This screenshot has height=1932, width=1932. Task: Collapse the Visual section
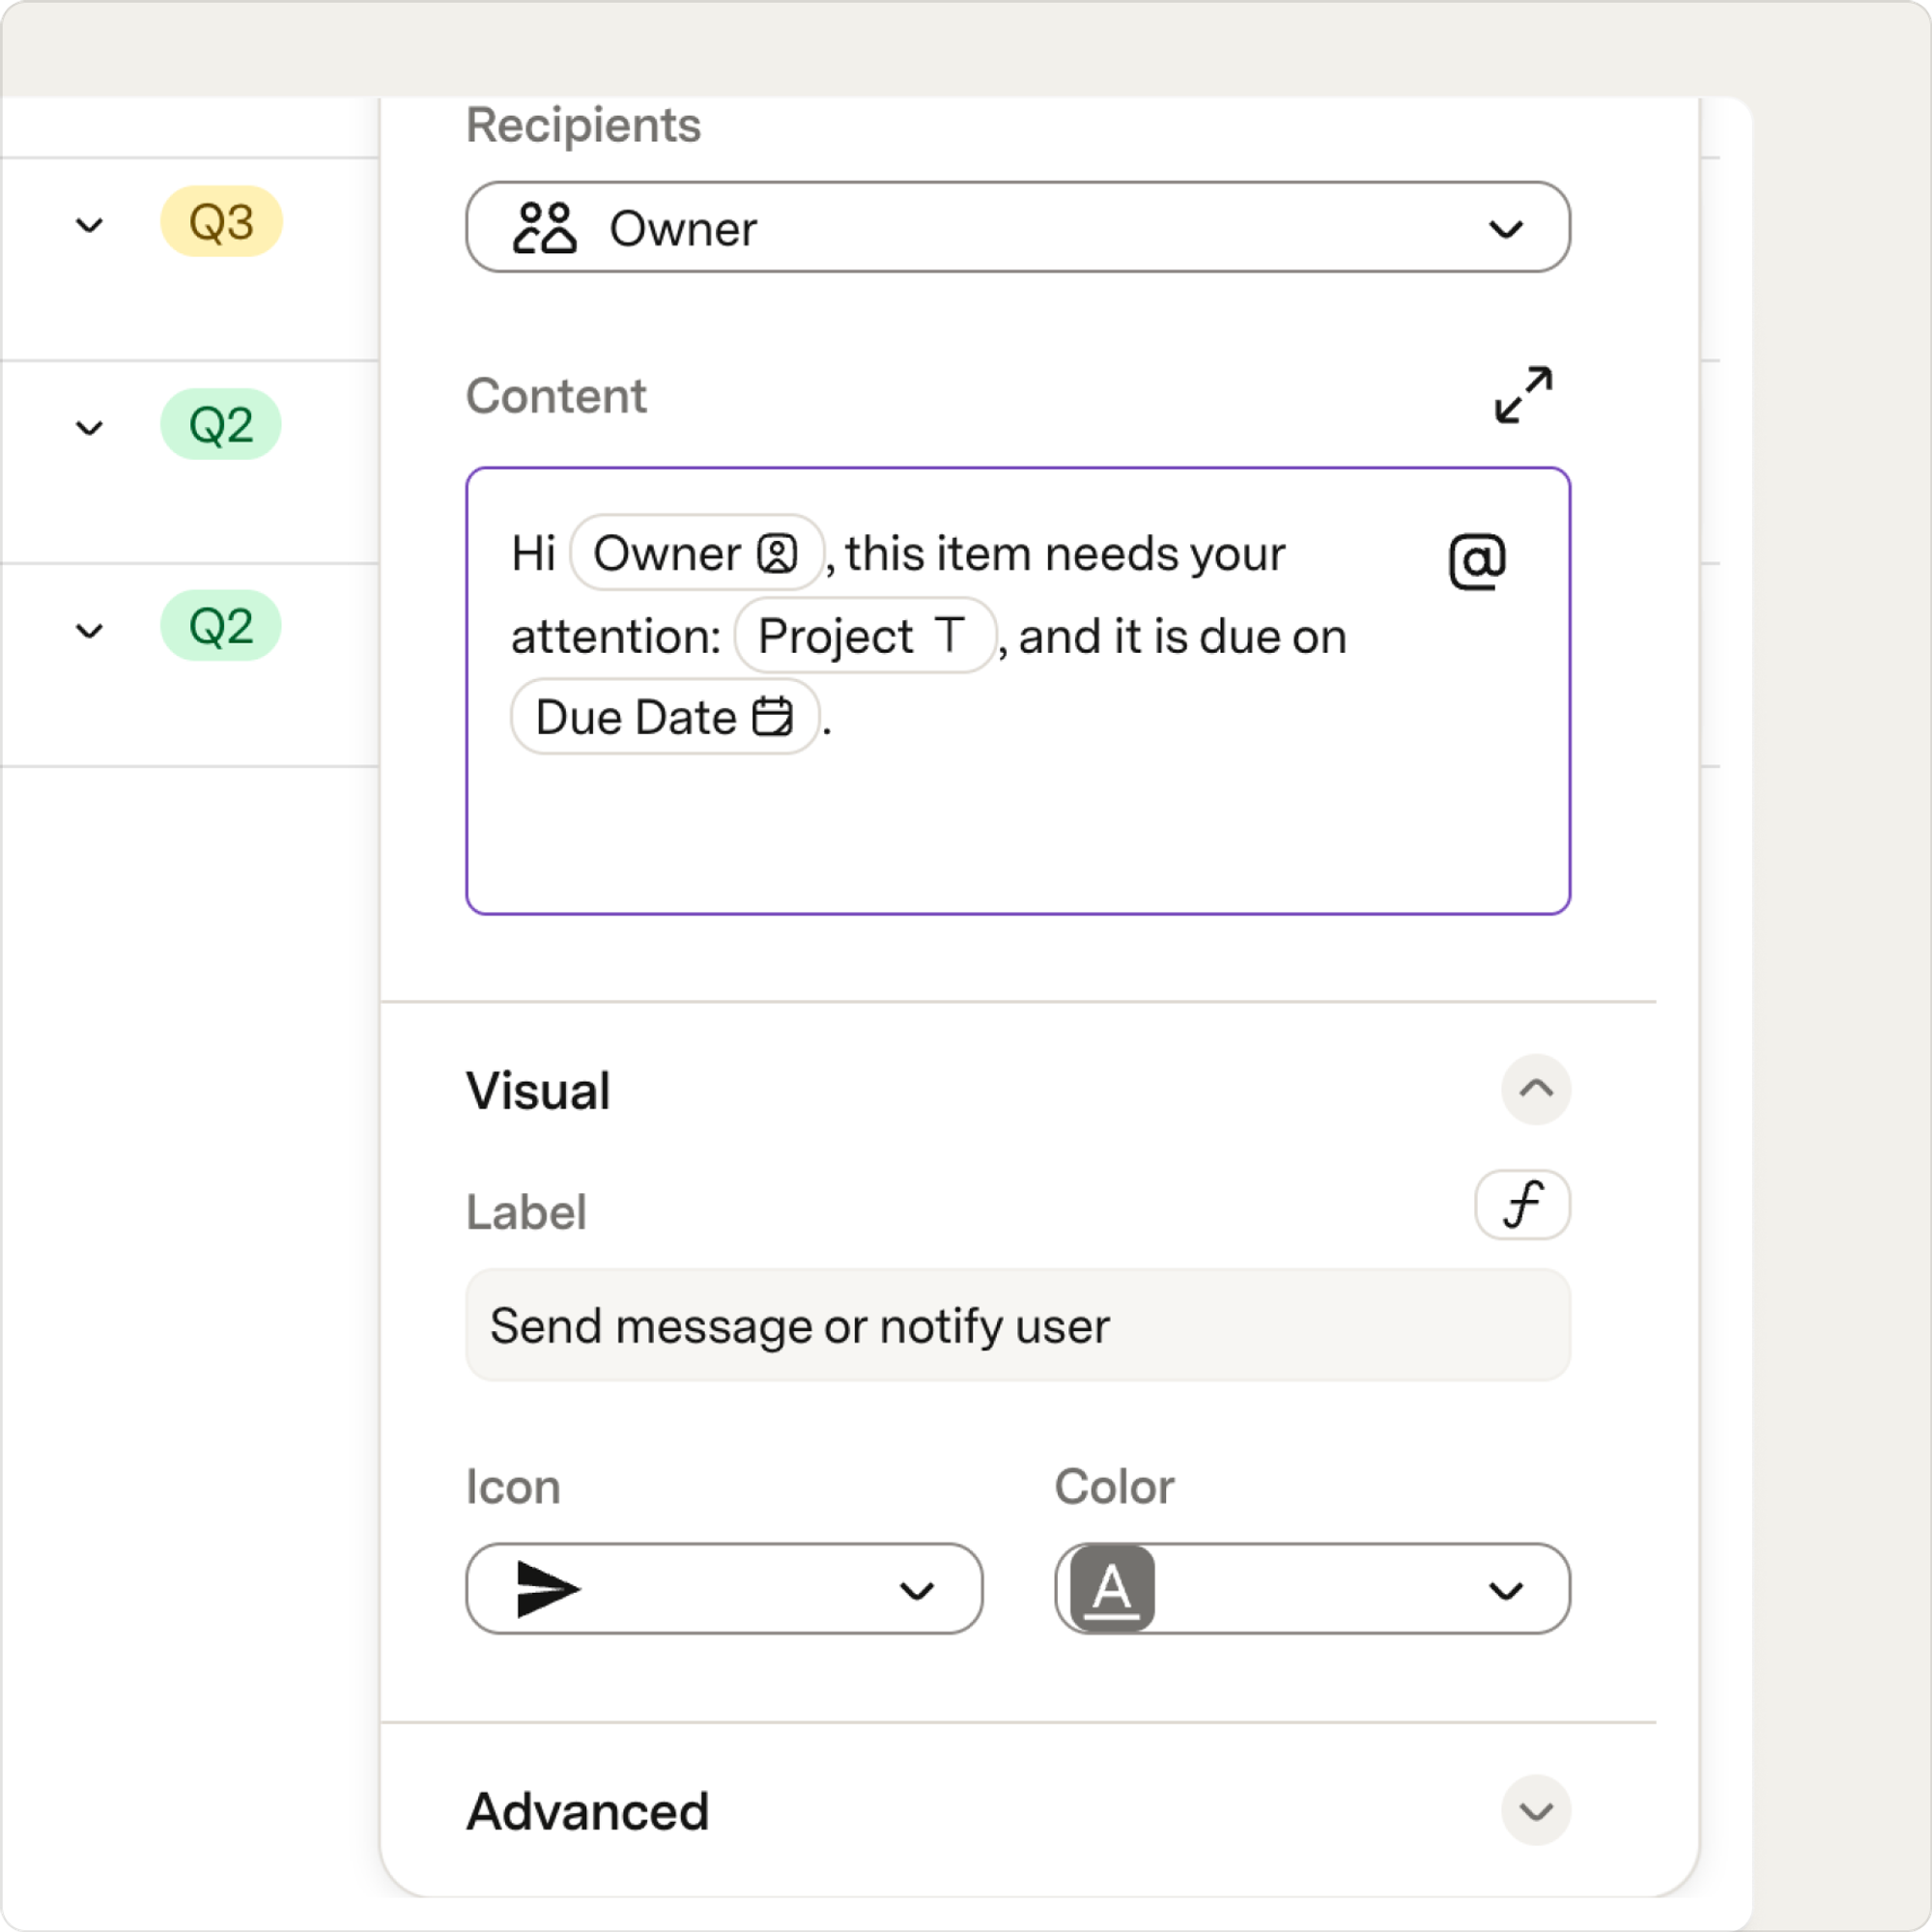coord(1535,1089)
